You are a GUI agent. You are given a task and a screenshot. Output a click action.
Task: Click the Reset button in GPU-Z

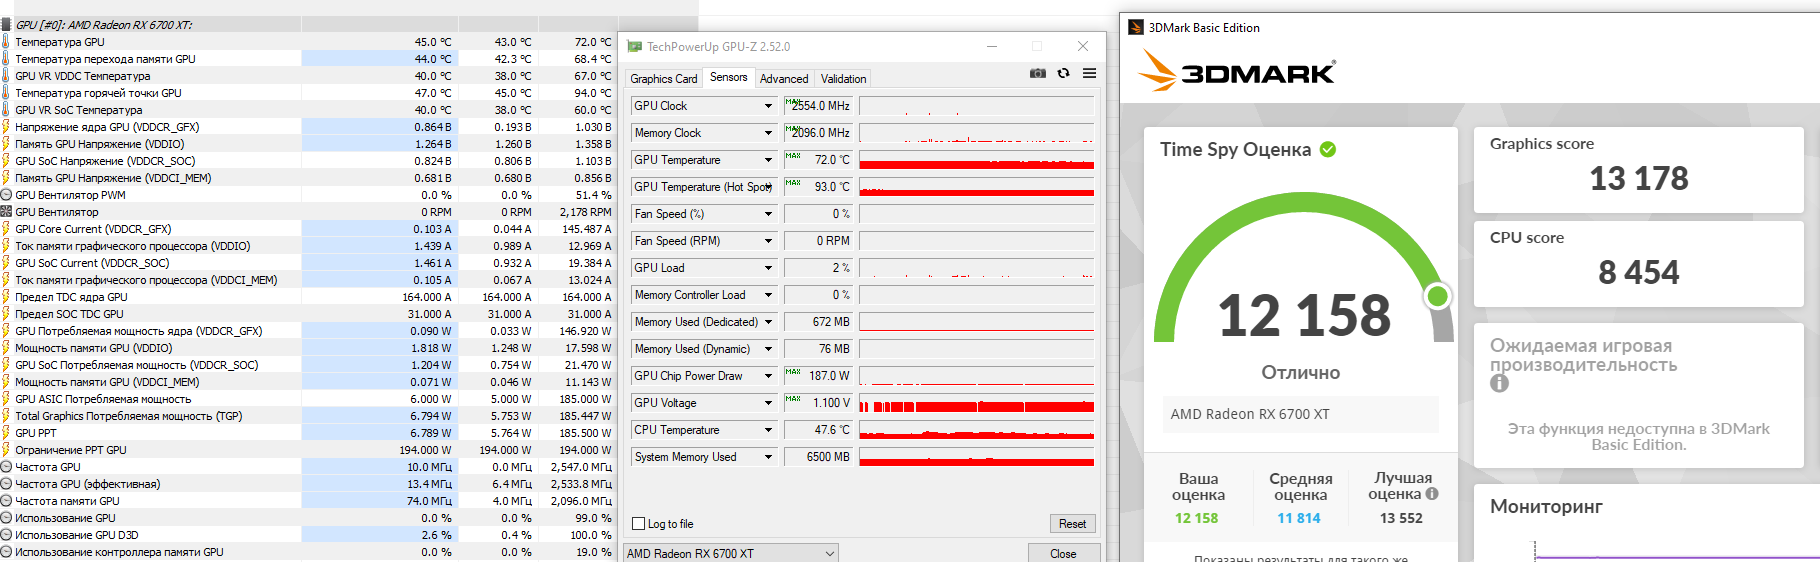1072,524
